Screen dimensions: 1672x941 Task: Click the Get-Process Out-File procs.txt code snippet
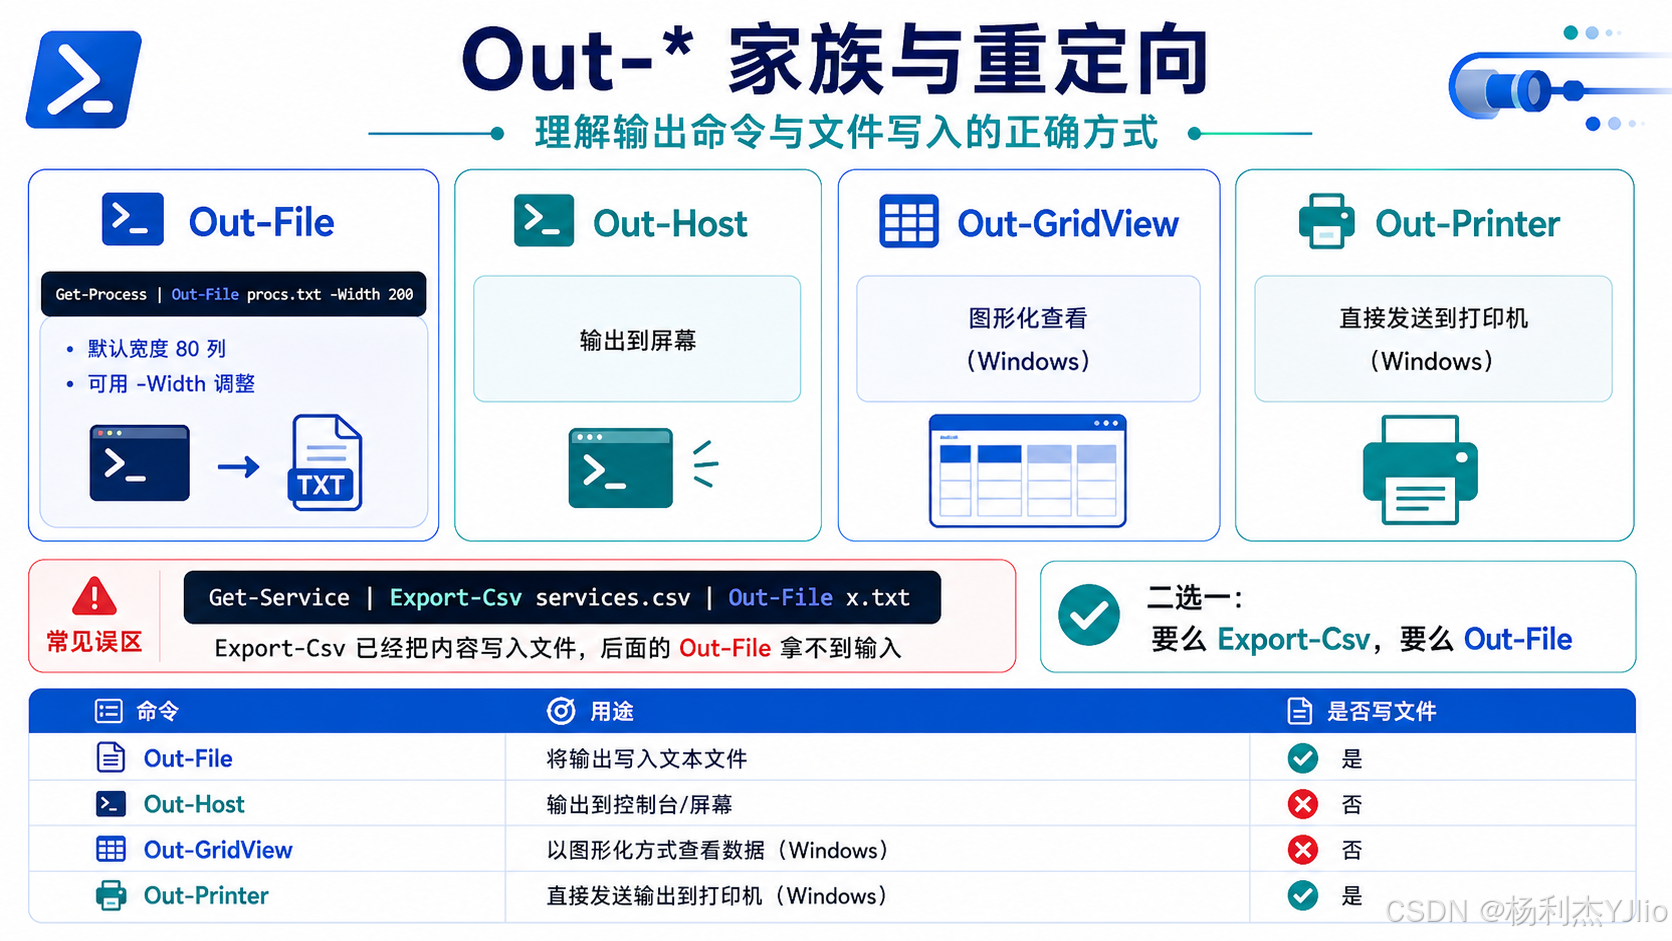coord(234,294)
